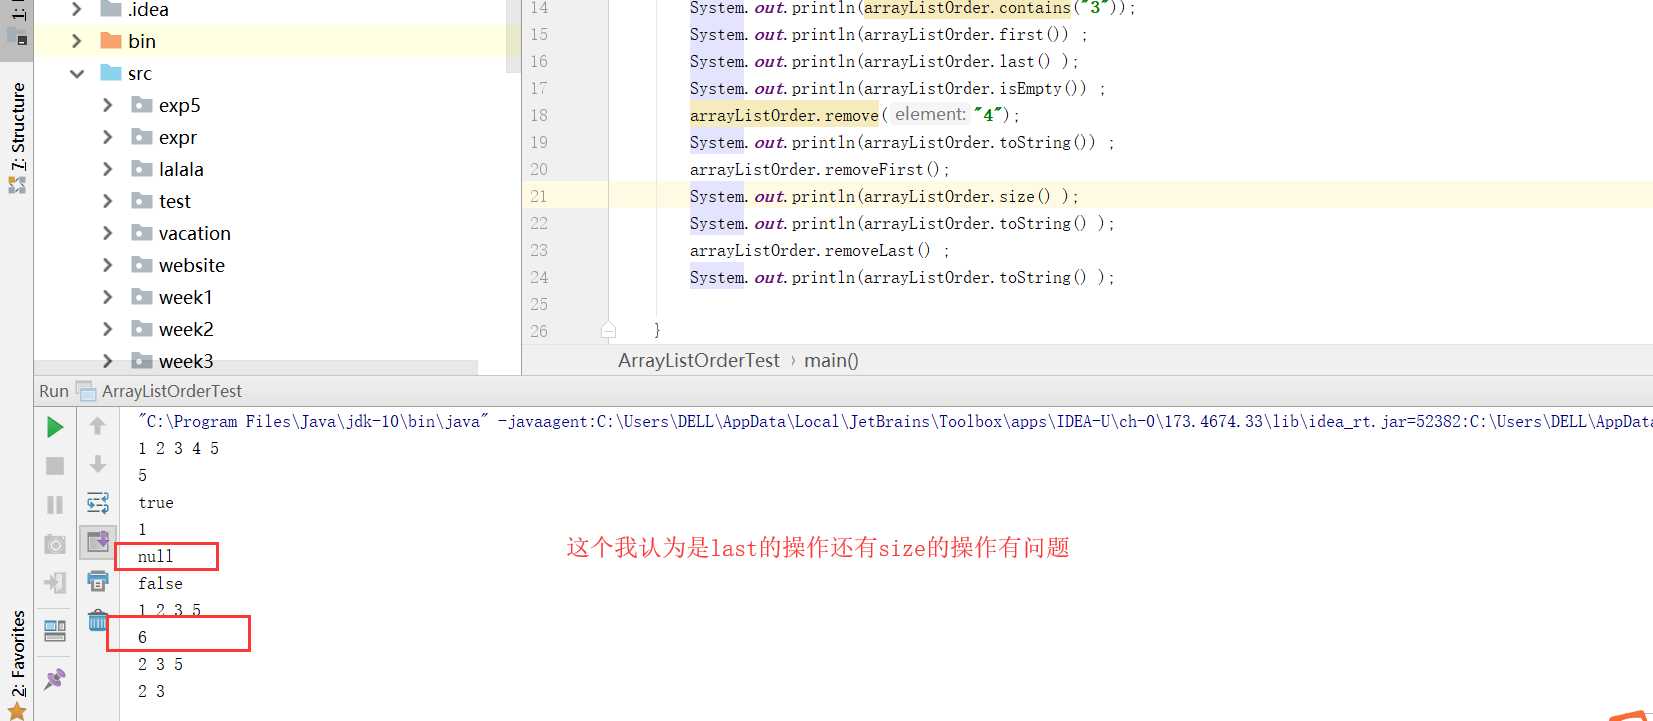Select the src folder row

[270, 73]
